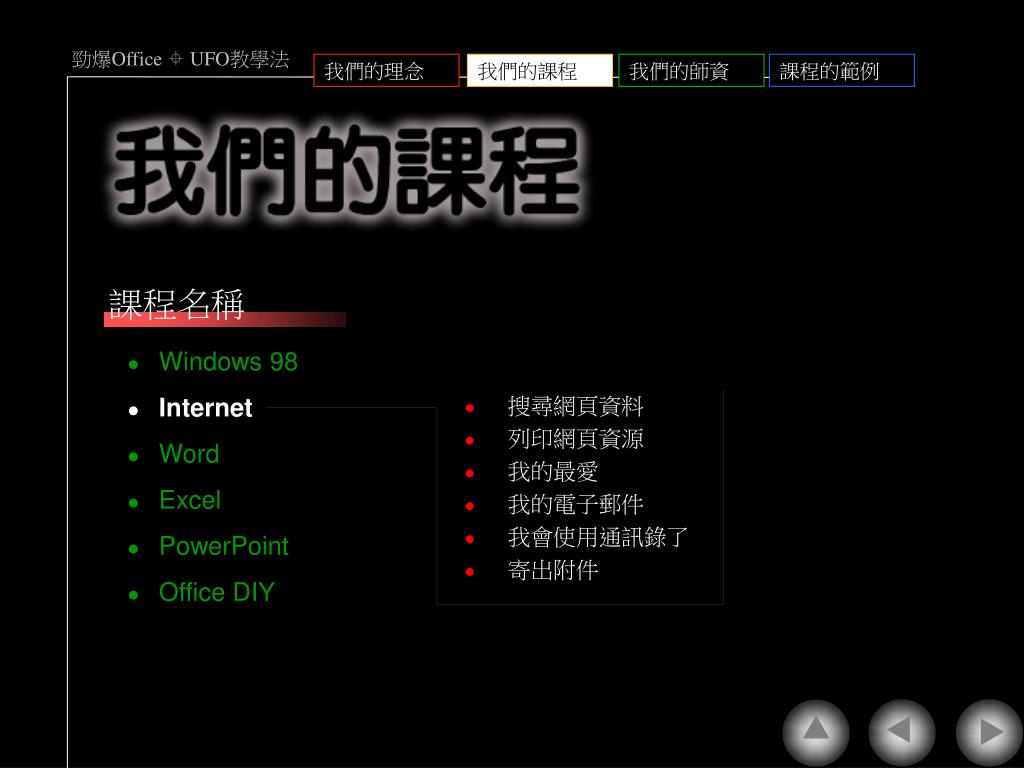Select the PowerPoint course

coord(223,546)
